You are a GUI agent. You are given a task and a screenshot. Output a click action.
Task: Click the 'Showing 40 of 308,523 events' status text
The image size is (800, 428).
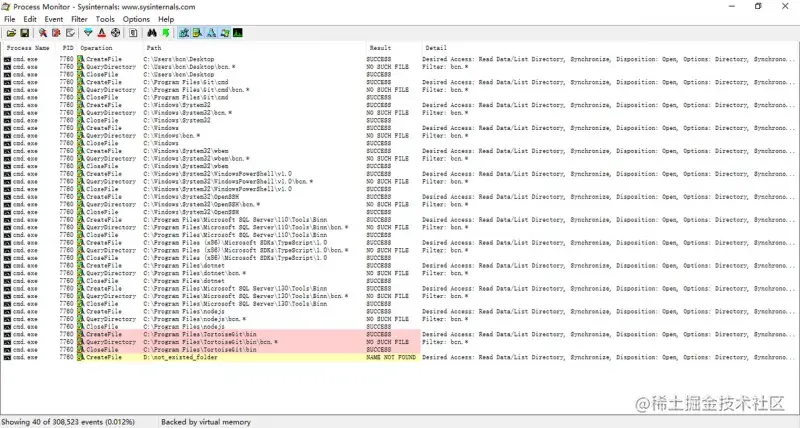68,422
